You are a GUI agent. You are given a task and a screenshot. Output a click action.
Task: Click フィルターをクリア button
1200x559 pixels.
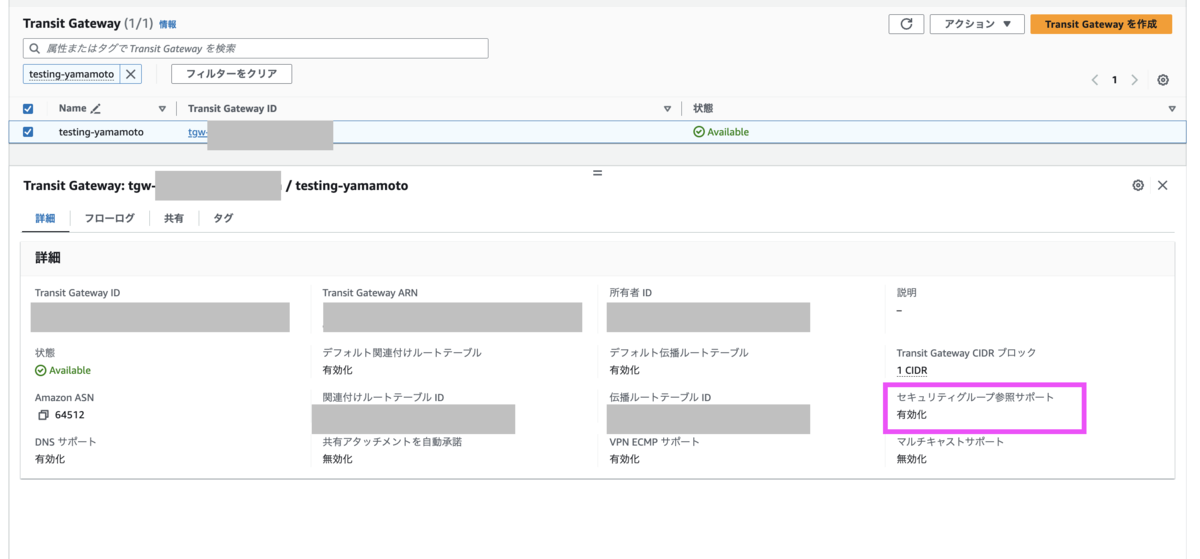[232, 74]
